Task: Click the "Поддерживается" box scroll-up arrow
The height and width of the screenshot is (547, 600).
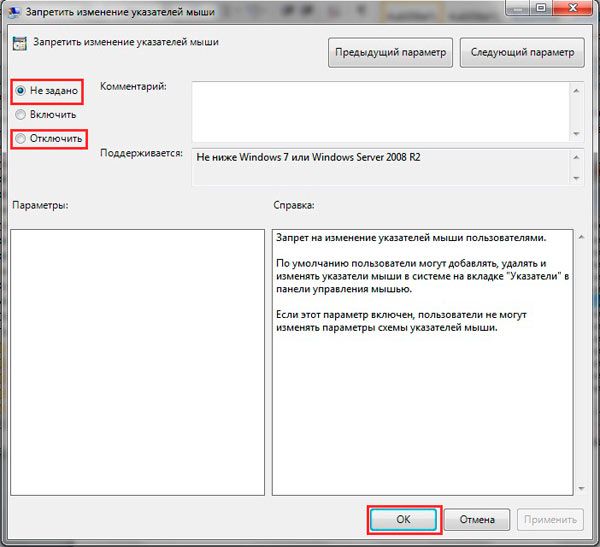Action: (x=576, y=157)
